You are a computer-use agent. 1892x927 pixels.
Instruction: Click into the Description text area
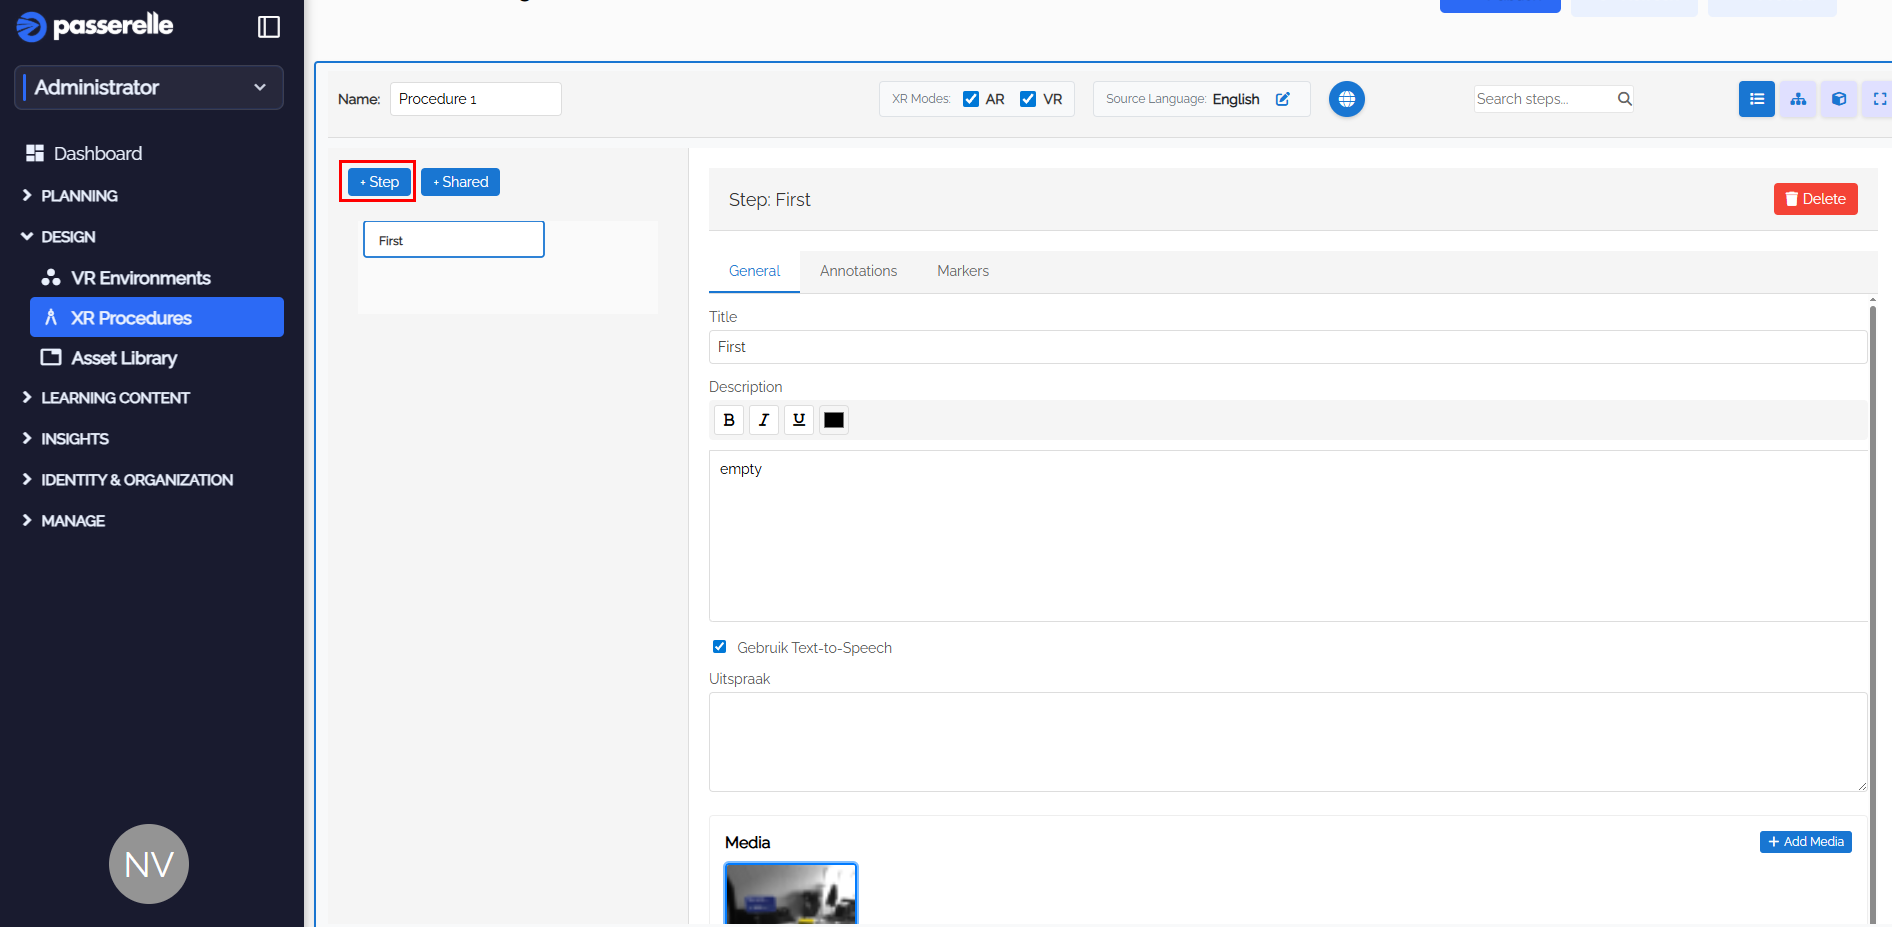click(x=1288, y=536)
